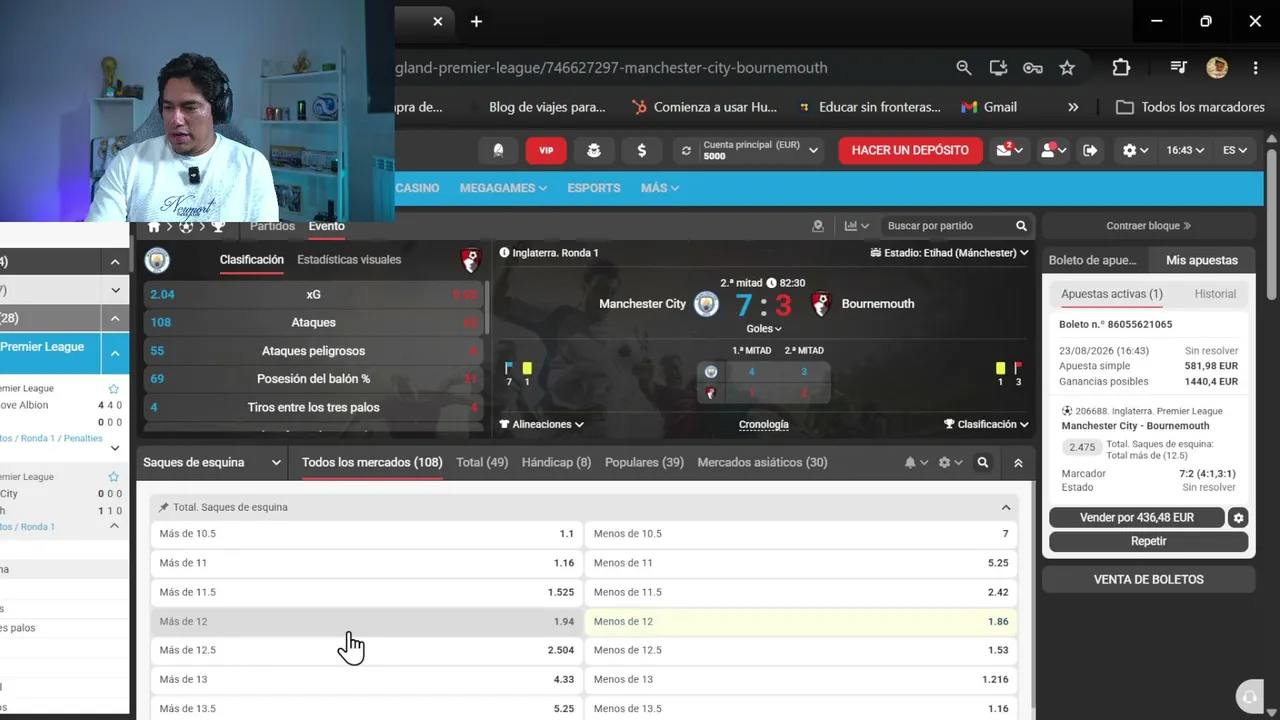Viewport: 1280px width, 720px height.
Task: Click the Repetir bet button
Action: pyautogui.click(x=1148, y=541)
